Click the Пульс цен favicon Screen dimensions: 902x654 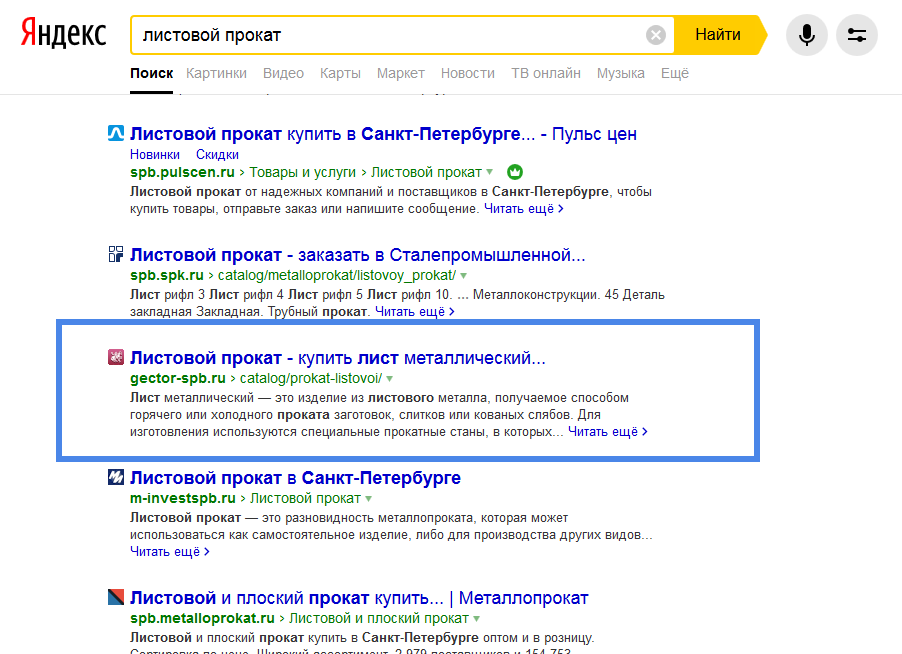click(x=116, y=133)
